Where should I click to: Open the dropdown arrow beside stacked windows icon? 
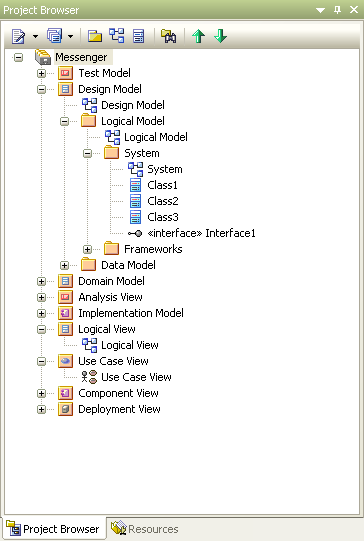pyautogui.click(x=70, y=36)
